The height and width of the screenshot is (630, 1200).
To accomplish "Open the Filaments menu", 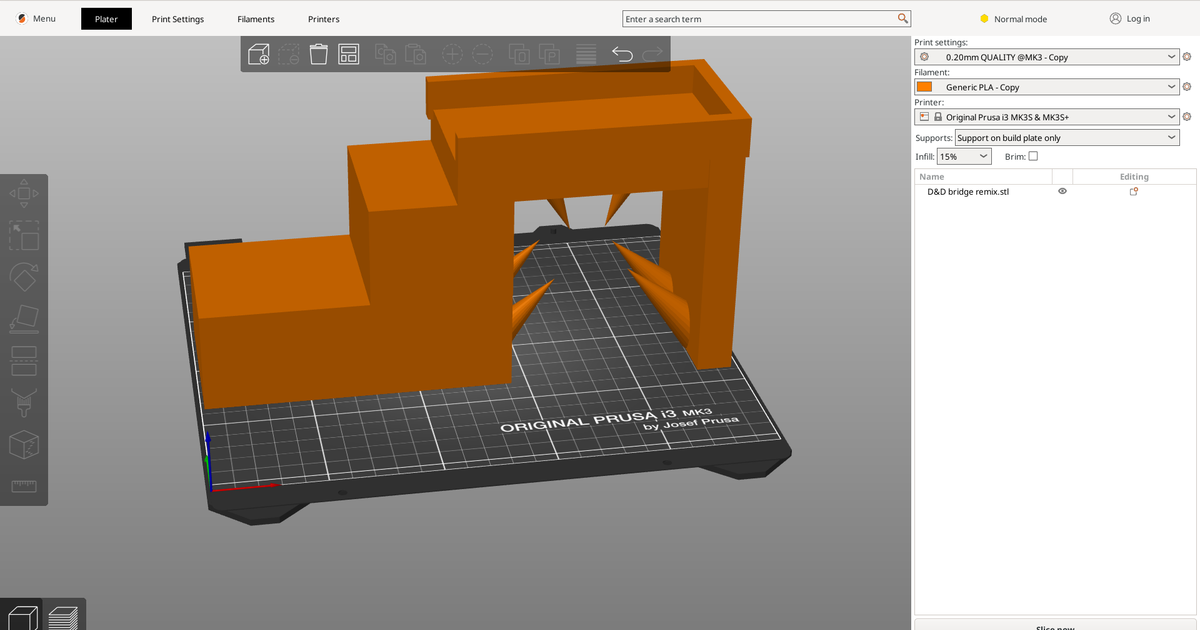I will [x=256, y=18].
